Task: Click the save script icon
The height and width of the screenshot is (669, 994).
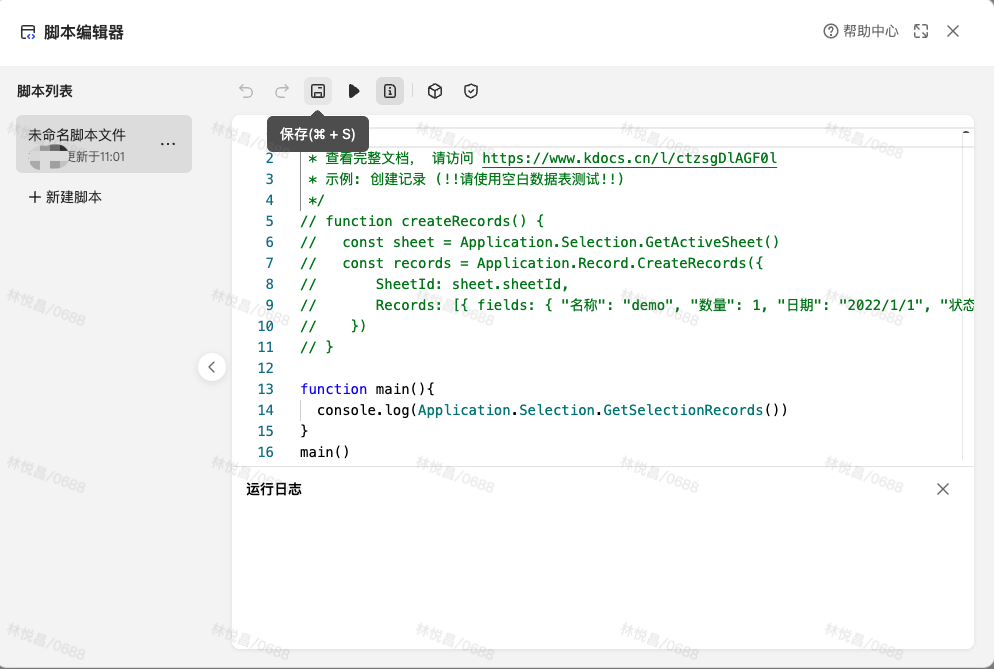Action: pyautogui.click(x=318, y=91)
